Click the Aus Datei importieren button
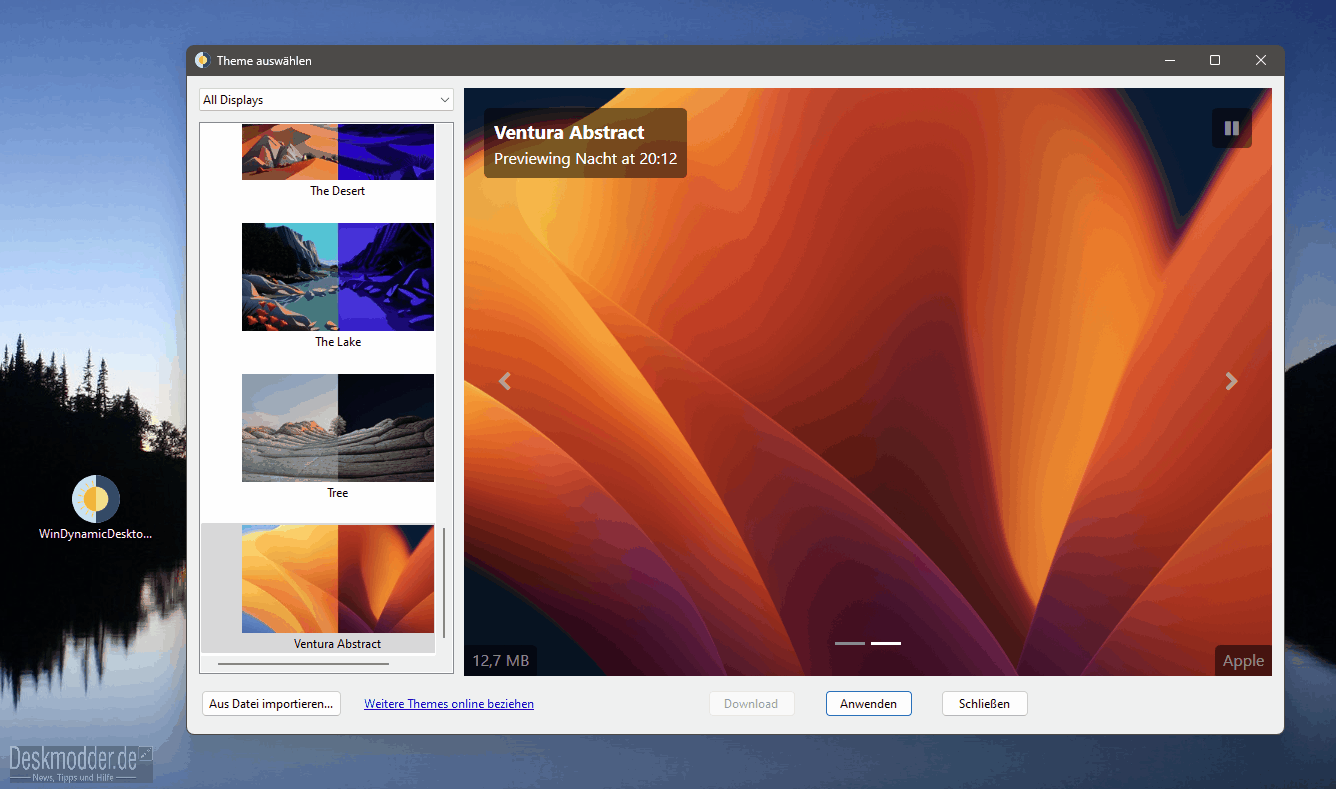Screen dimensions: 1336x789 (x=271, y=704)
